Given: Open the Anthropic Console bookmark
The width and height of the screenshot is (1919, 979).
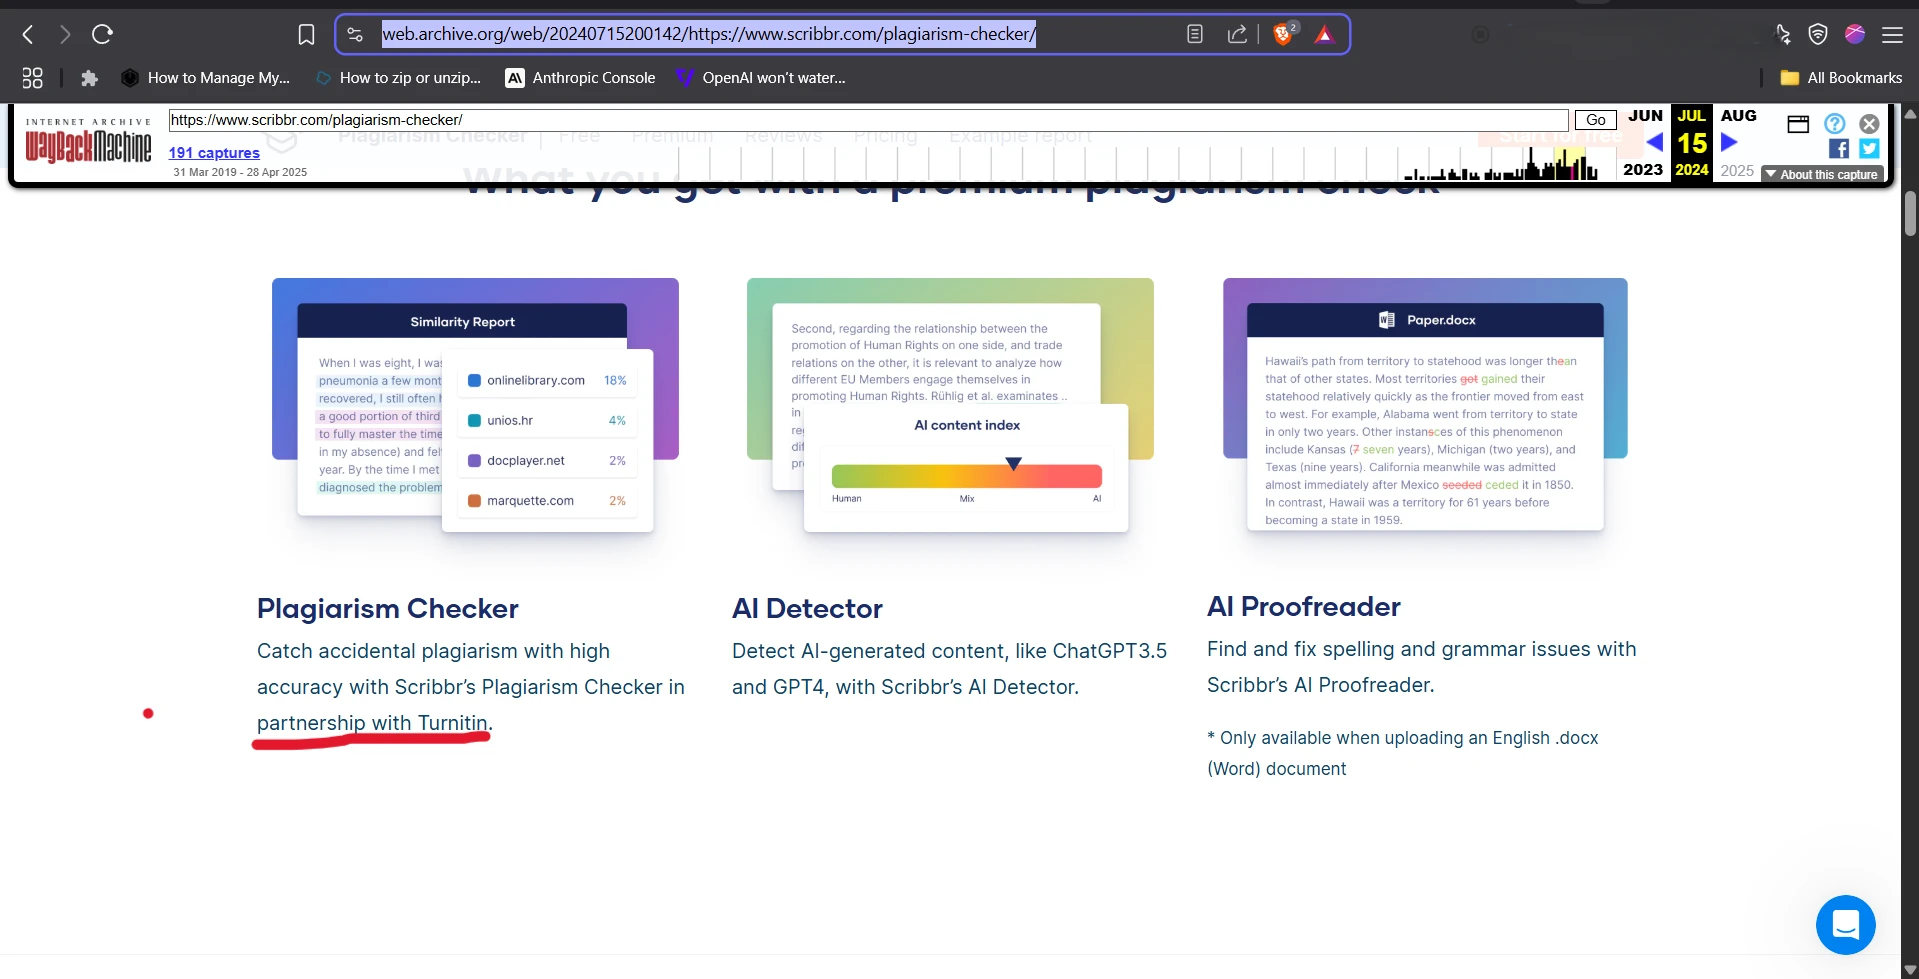Looking at the screenshot, I should pos(581,78).
